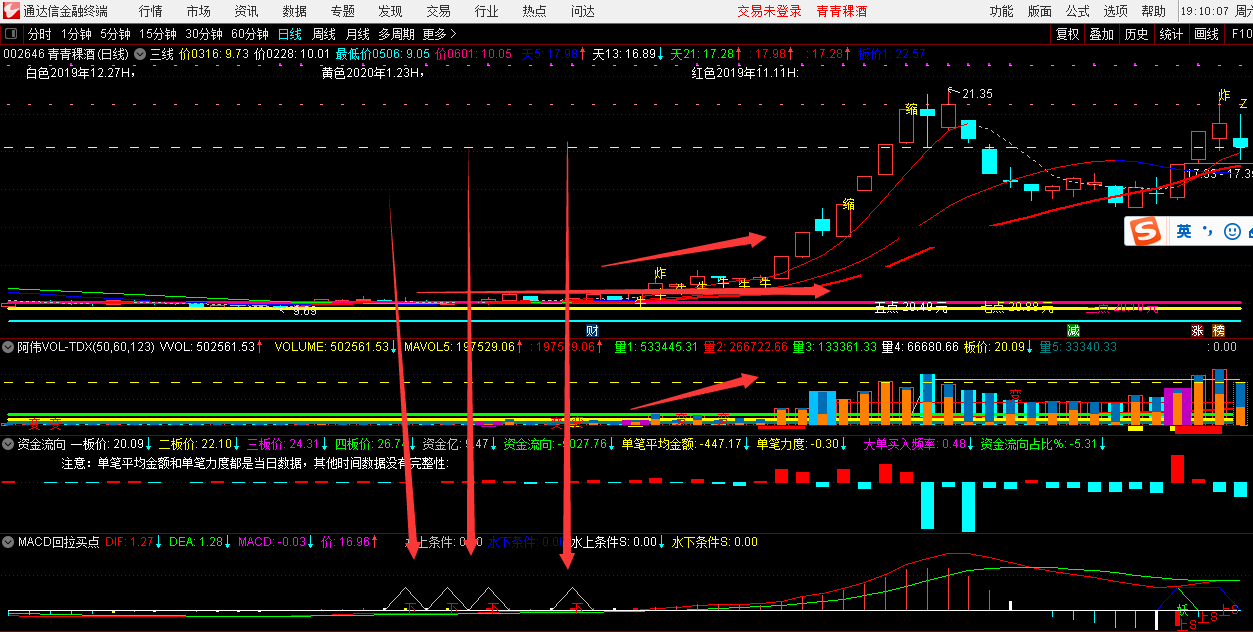Click the 002646 青青稞酒(日线) chart title
The image size is (1253, 632).
(67, 54)
